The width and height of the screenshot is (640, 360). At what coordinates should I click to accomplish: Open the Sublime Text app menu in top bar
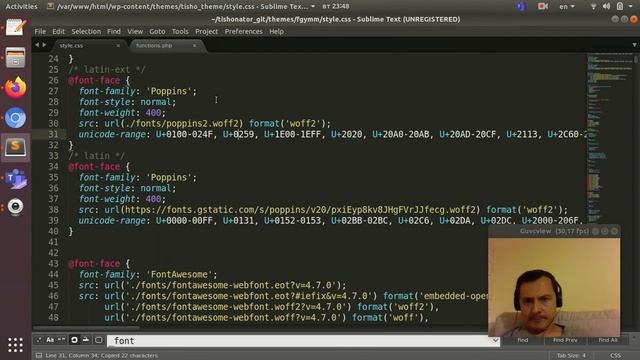click(x=181, y=7)
